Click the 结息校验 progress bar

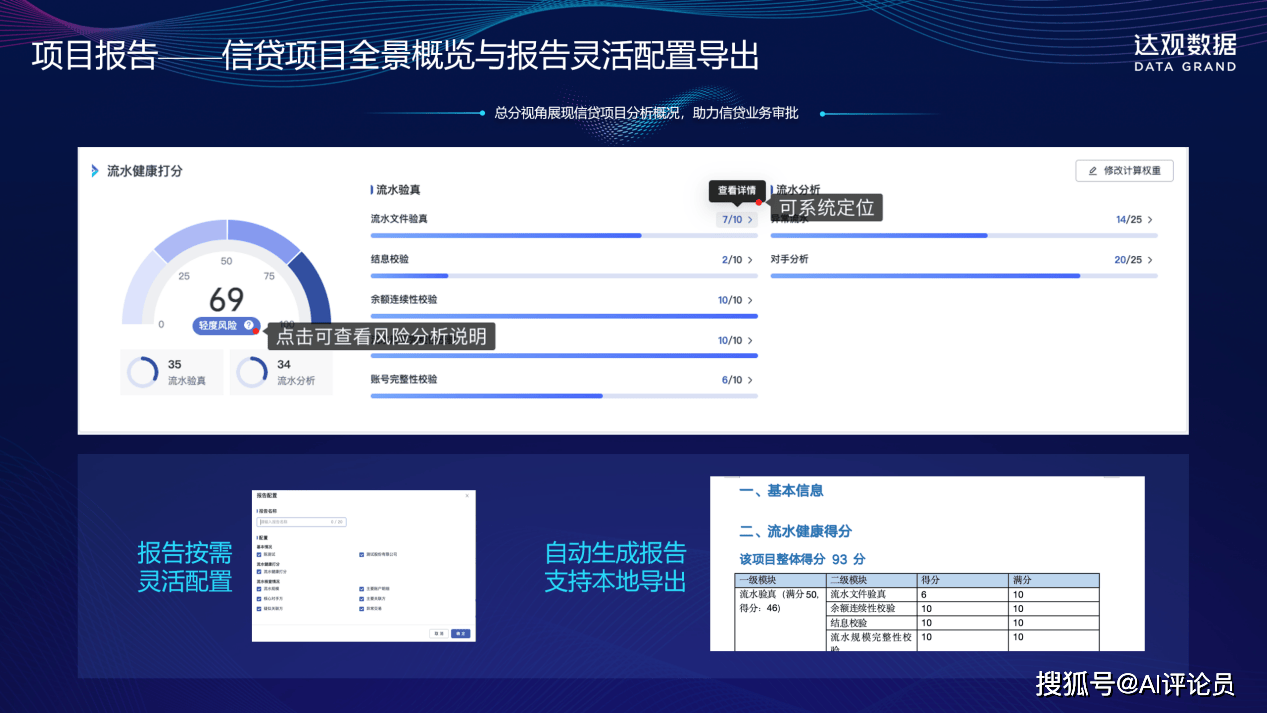pyautogui.click(x=562, y=275)
